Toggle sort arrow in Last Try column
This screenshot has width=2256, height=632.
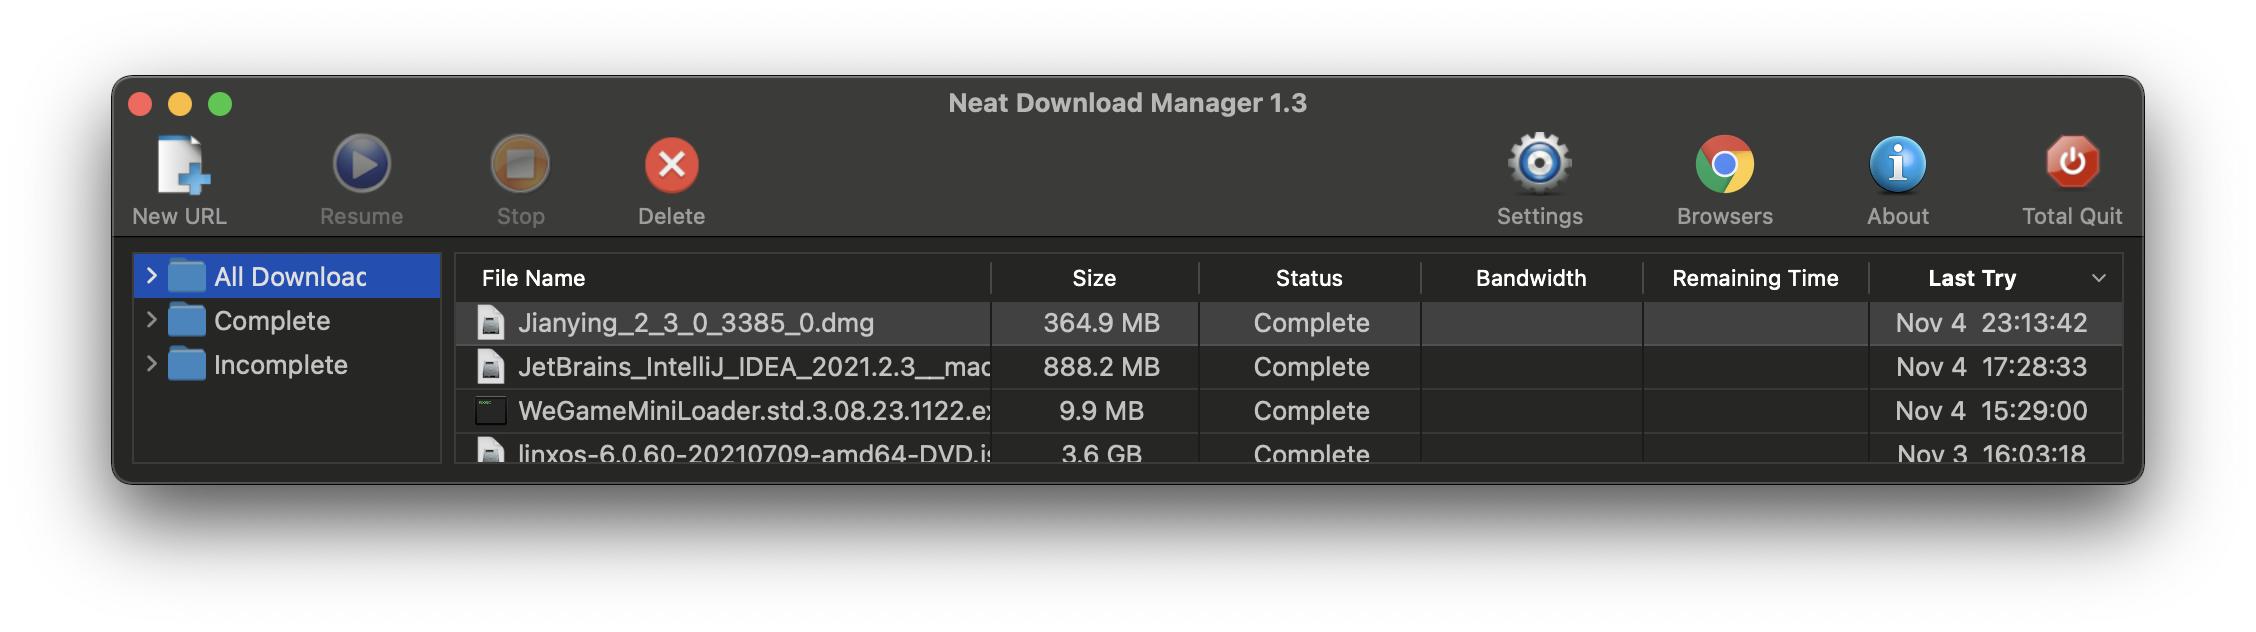(x=2098, y=278)
